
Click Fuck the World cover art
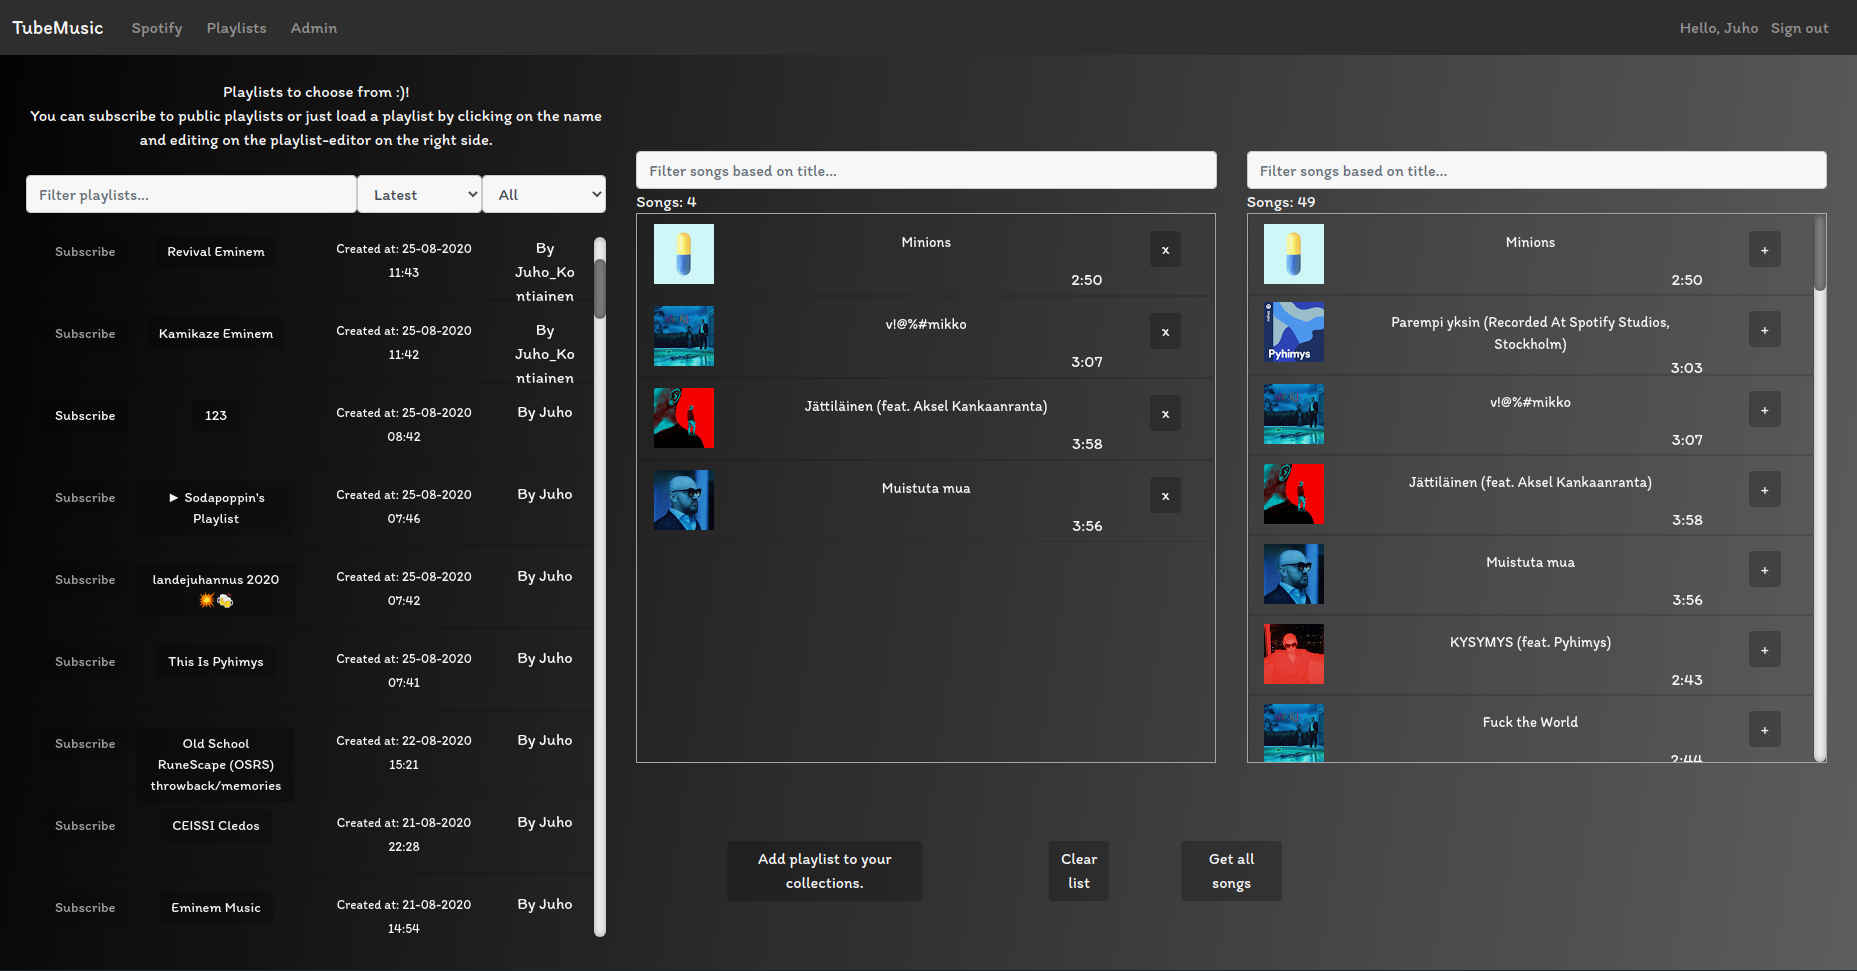pos(1294,732)
